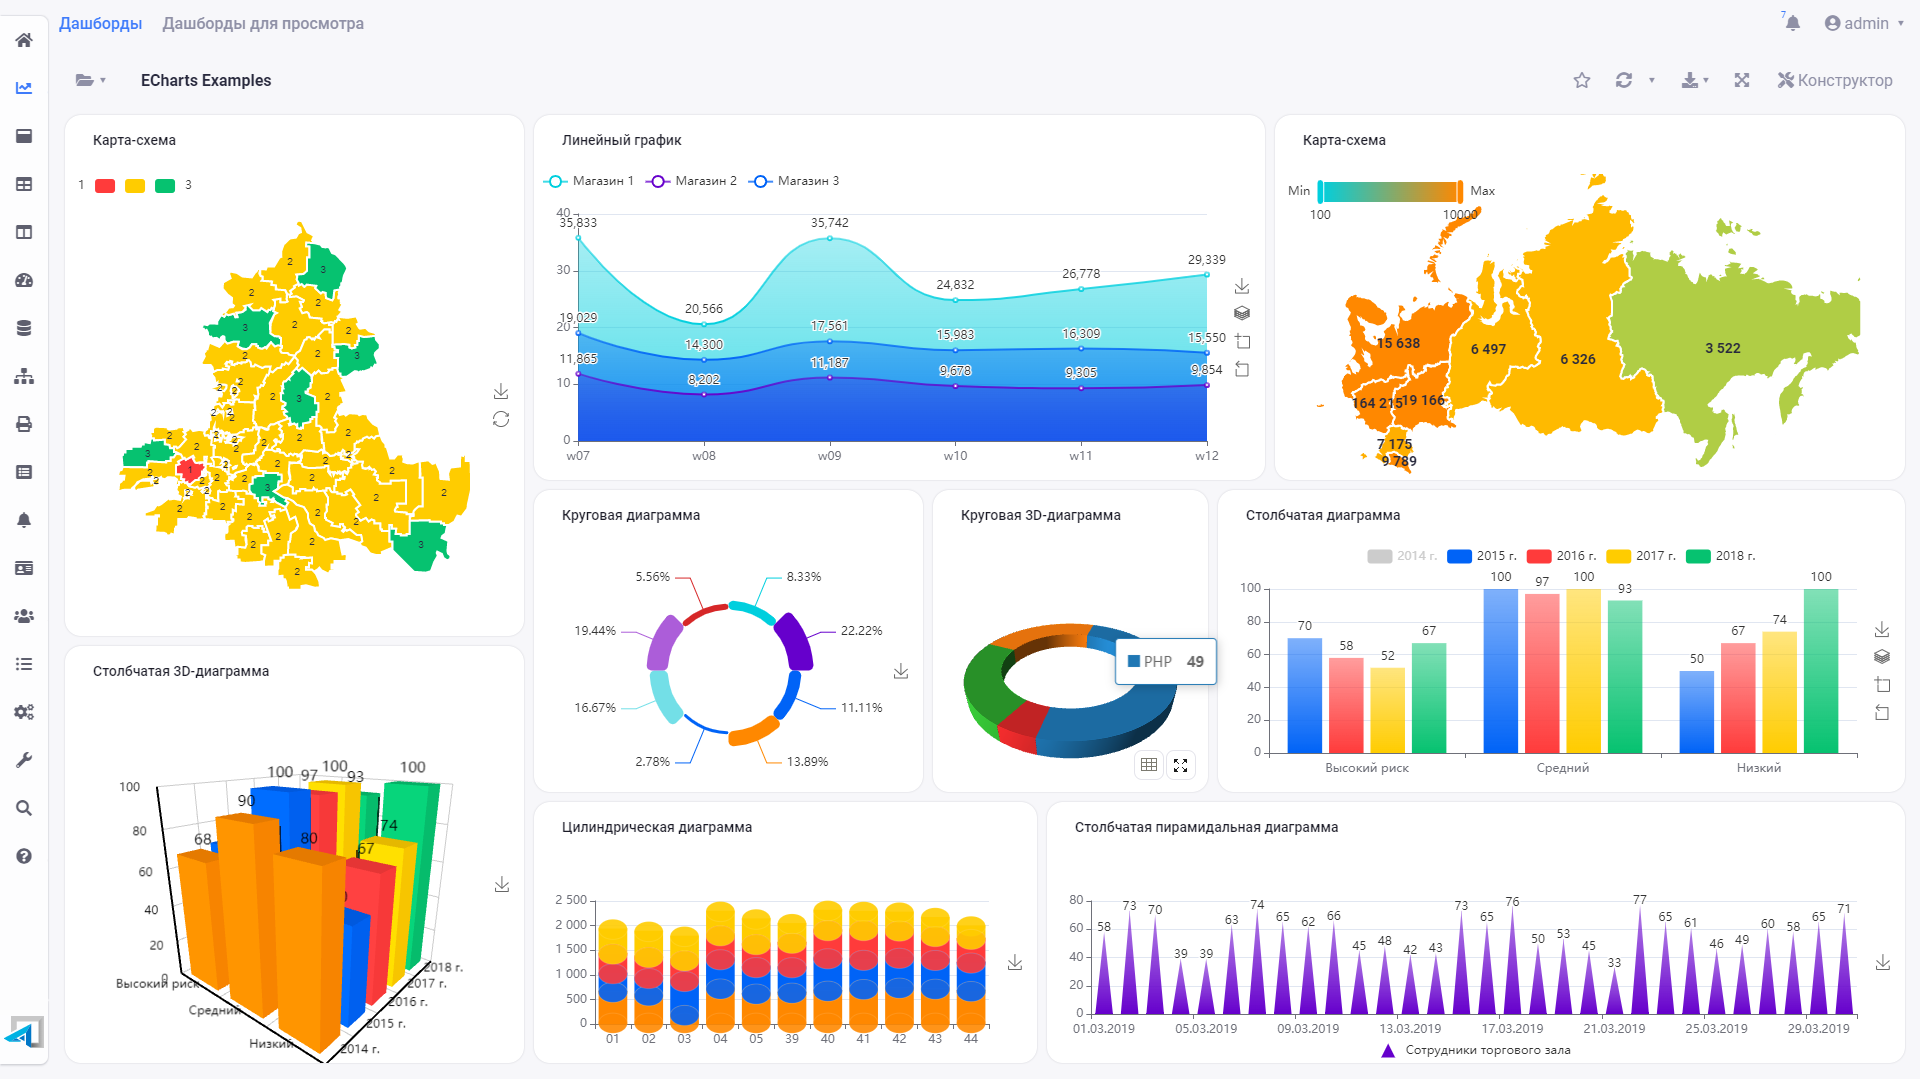The height and width of the screenshot is (1079, 1920).
Task: Open the search magnifier in sidebar
Action: coord(24,808)
